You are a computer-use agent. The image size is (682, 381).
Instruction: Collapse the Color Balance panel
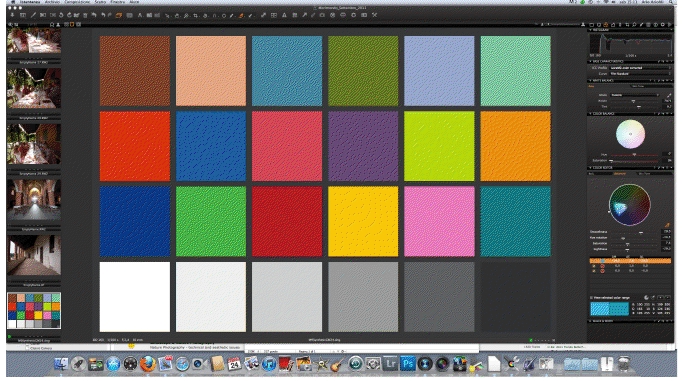click(x=591, y=114)
